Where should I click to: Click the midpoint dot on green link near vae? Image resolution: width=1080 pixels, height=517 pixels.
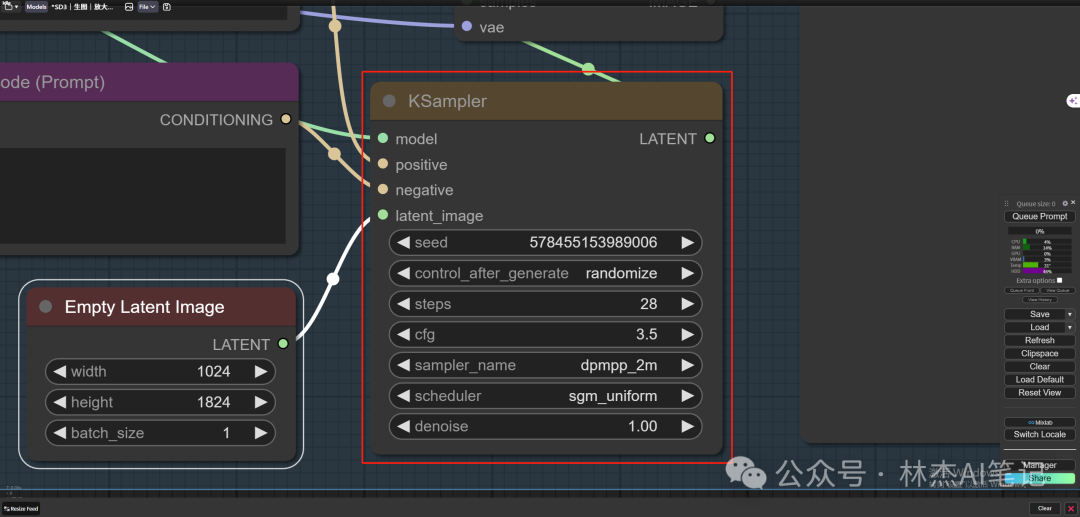coord(588,68)
